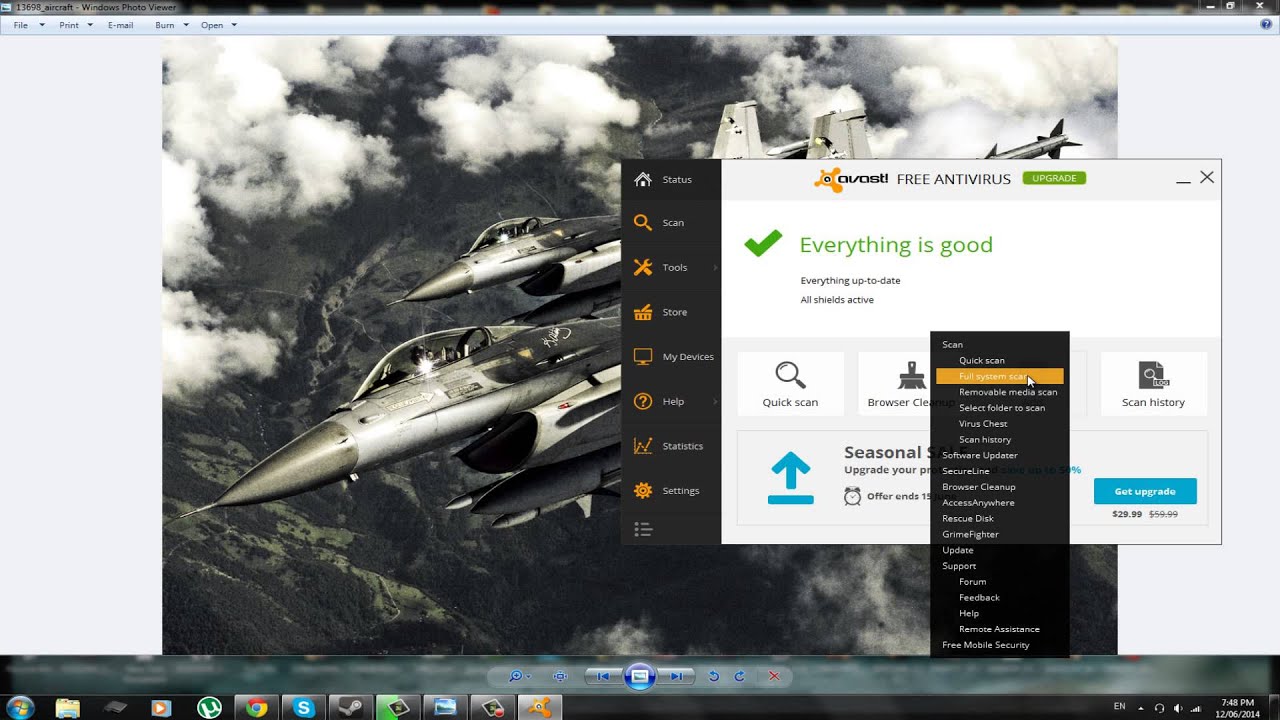Start Quick scan tile with magnifier

pos(790,384)
